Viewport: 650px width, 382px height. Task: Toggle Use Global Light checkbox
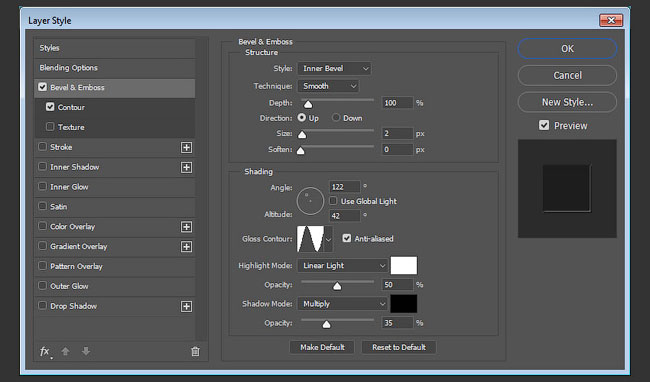[333, 201]
